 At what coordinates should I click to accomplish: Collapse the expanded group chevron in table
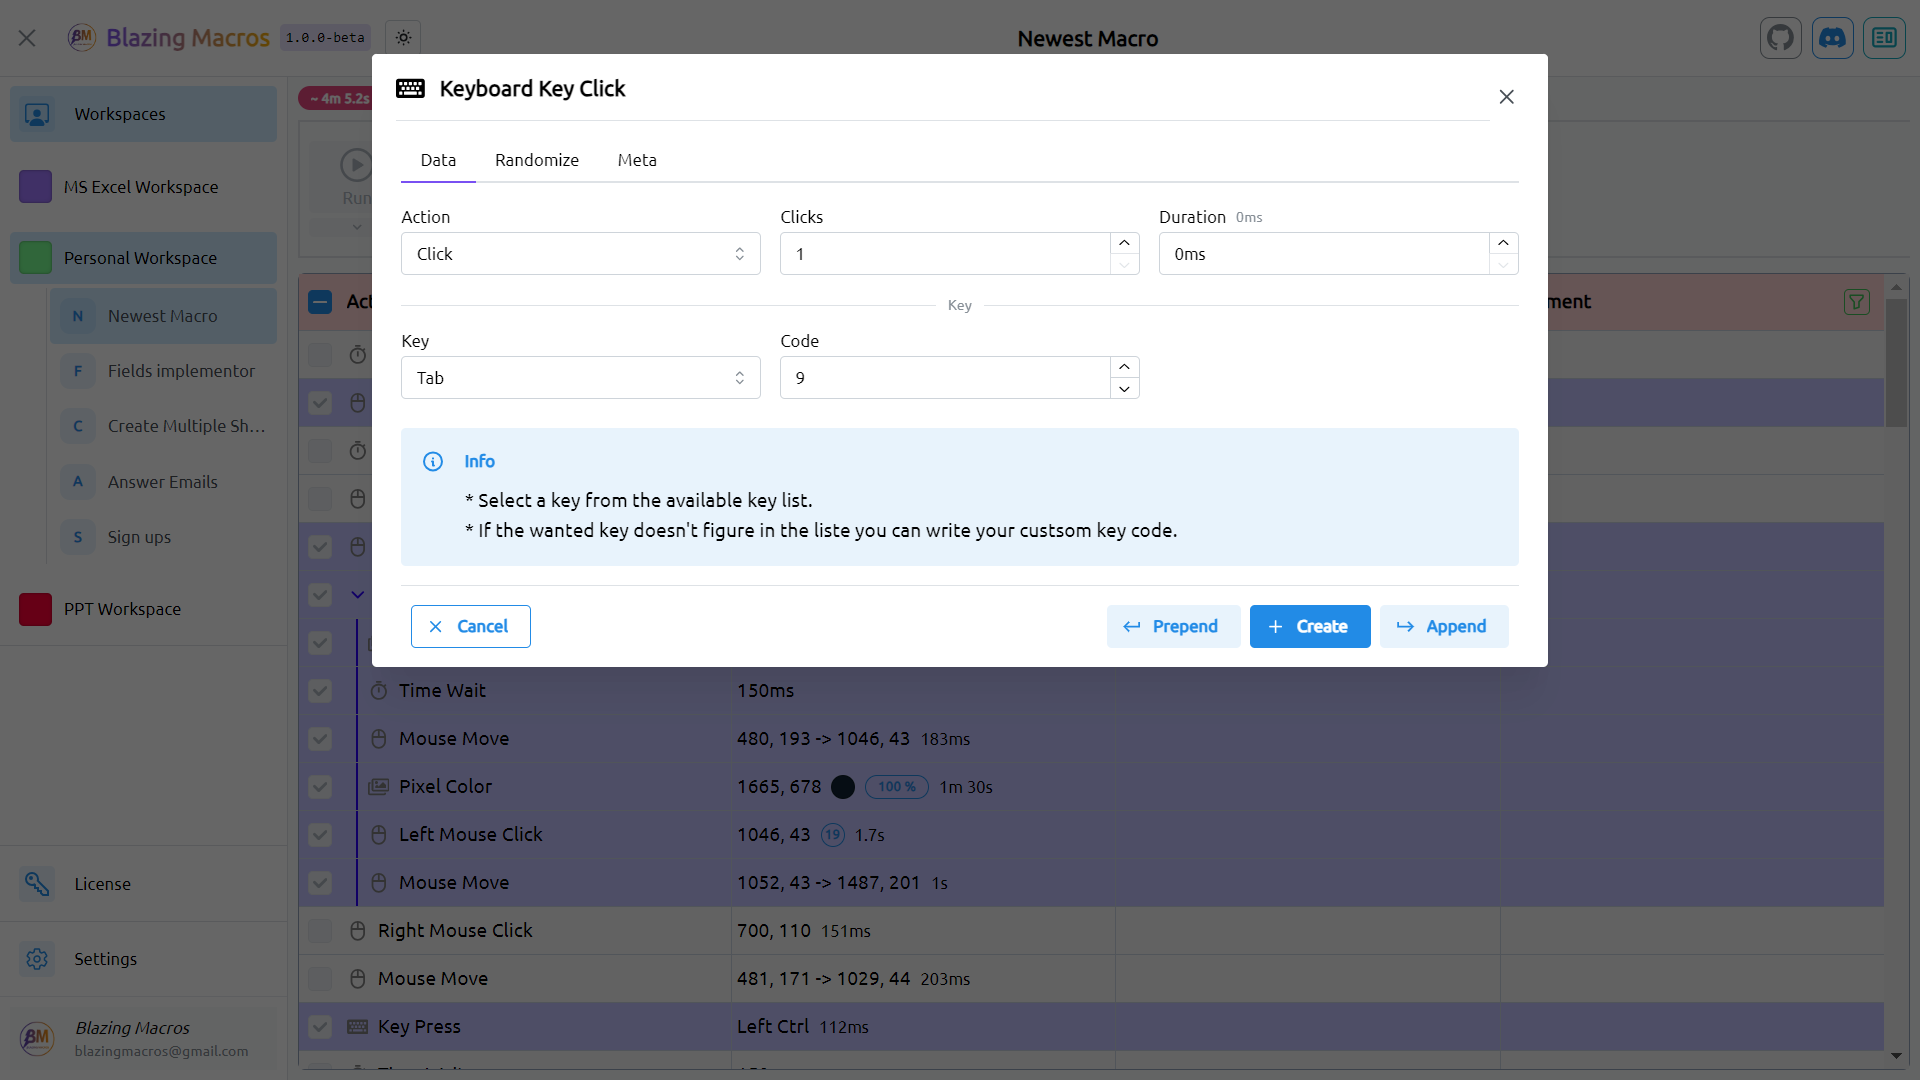pos(357,595)
